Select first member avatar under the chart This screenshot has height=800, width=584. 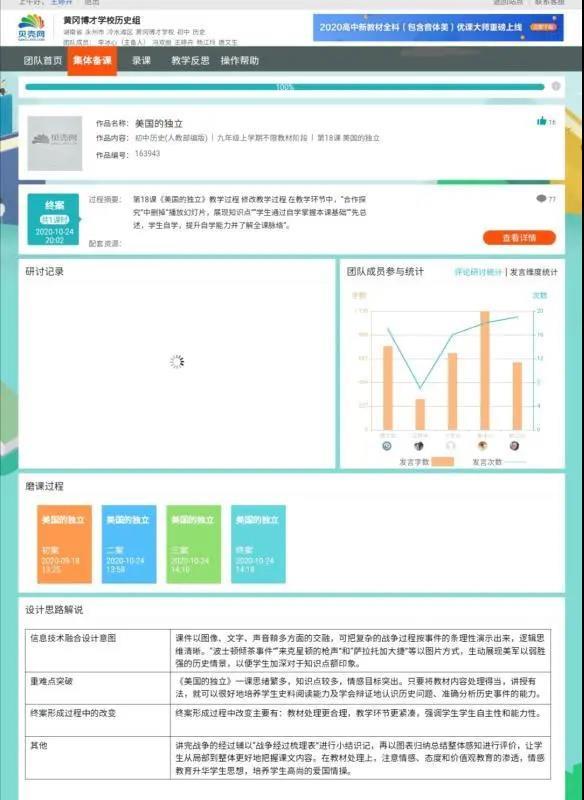tap(387, 445)
